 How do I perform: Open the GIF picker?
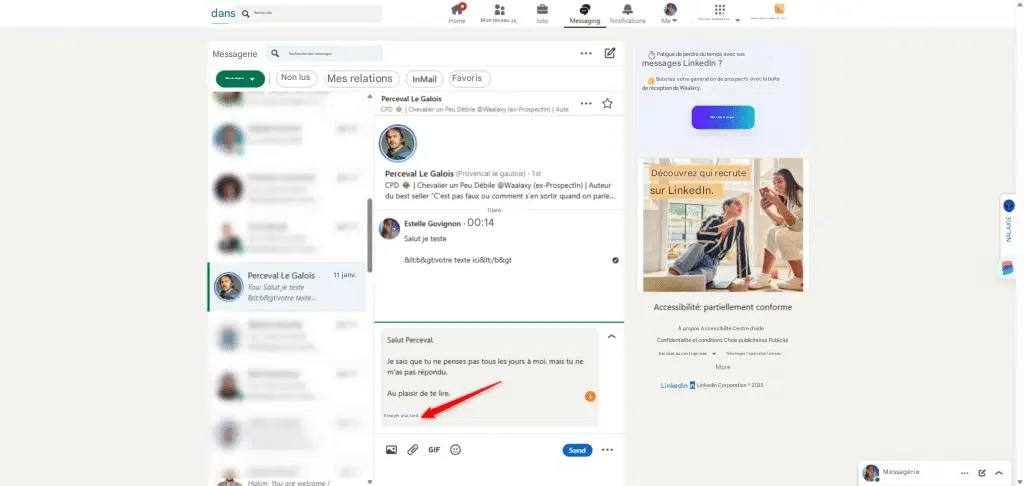click(x=434, y=450)
